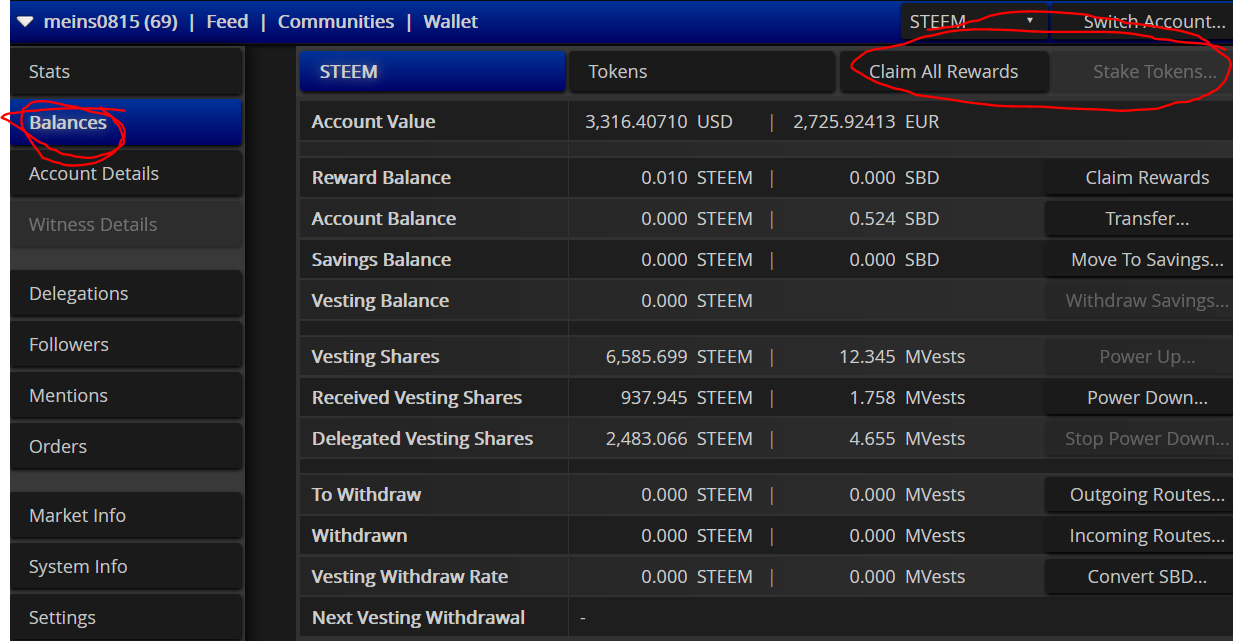Select the 6,585.699 STEEM vesting shares value
1233x641 pixels.
pyautogui.click(x=679, y=357)
